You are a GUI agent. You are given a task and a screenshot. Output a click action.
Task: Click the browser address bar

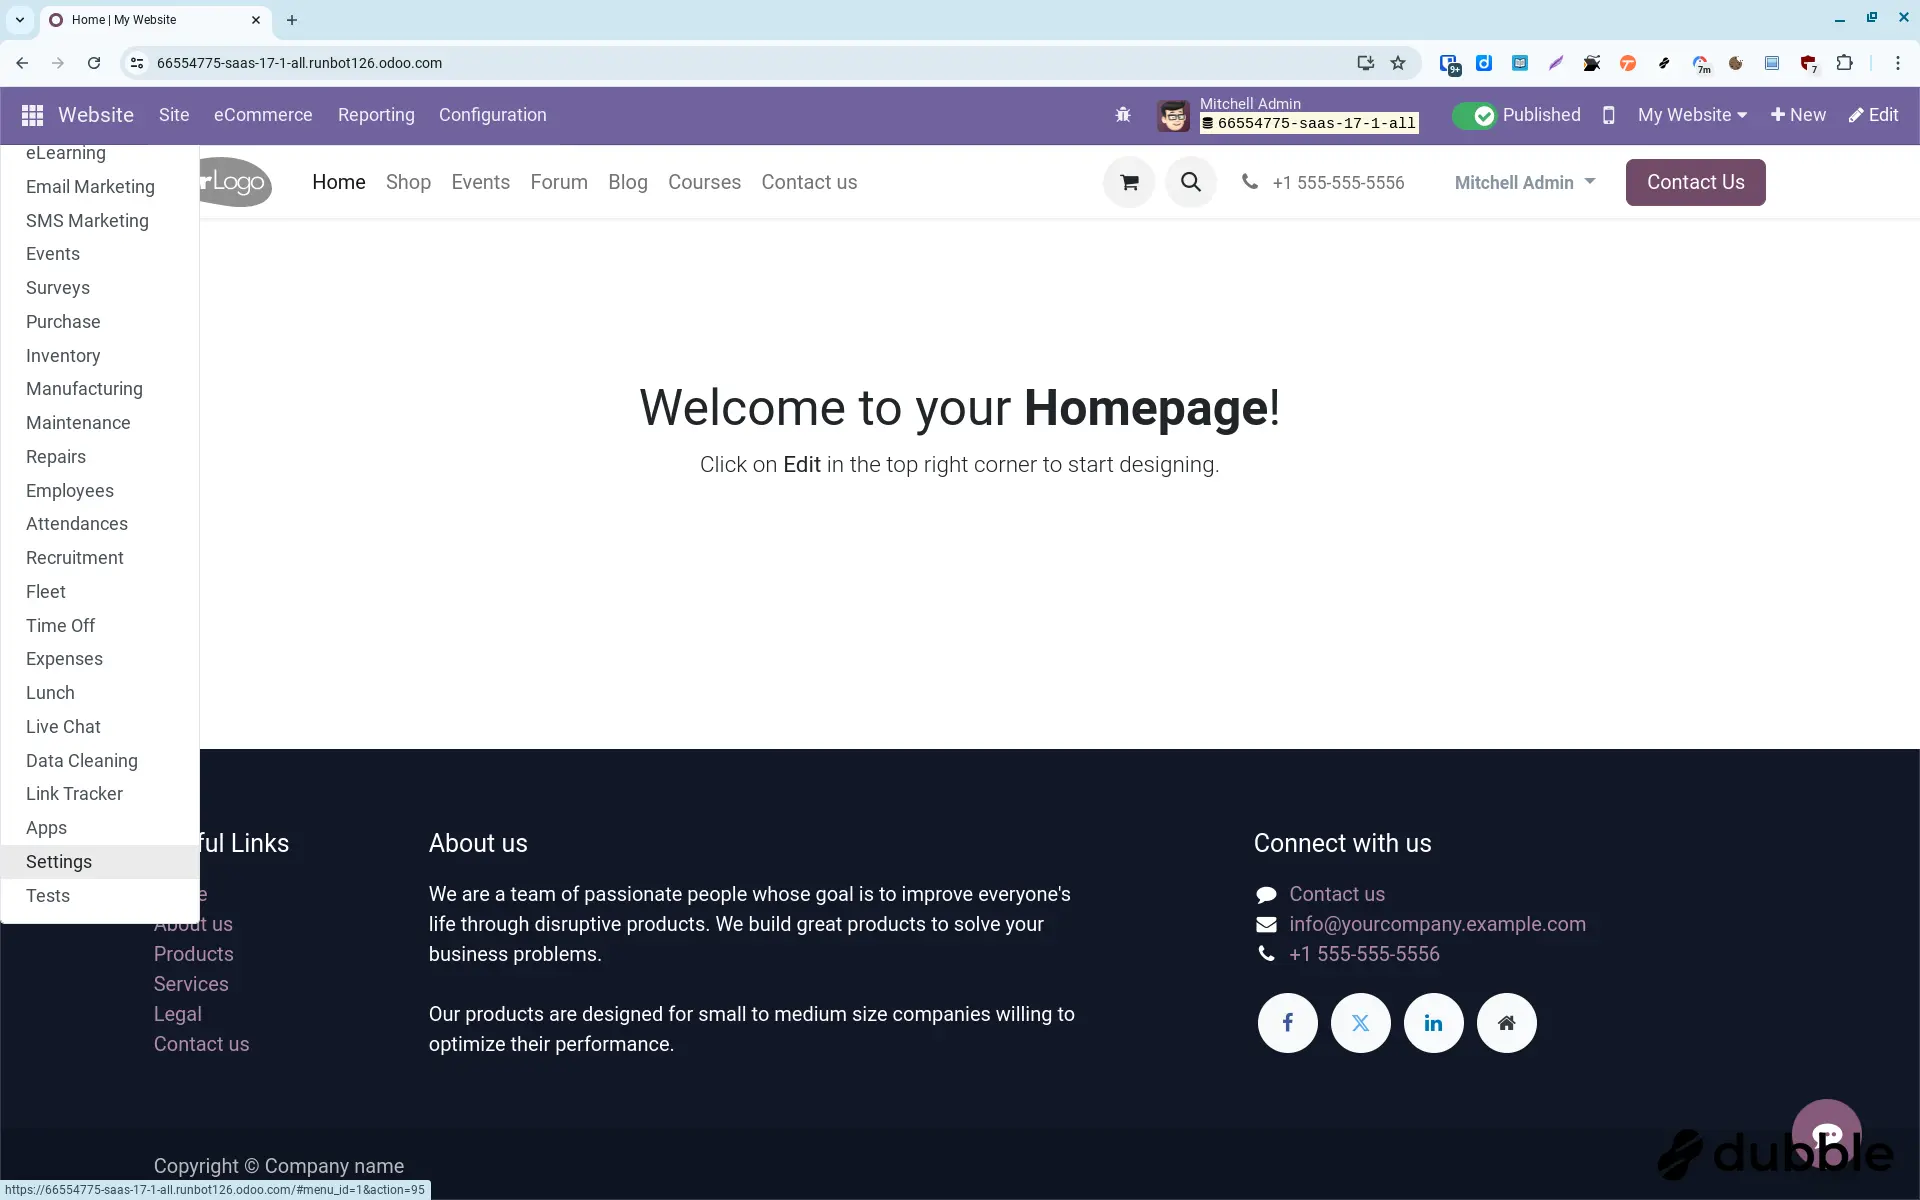tap(740, 63)
